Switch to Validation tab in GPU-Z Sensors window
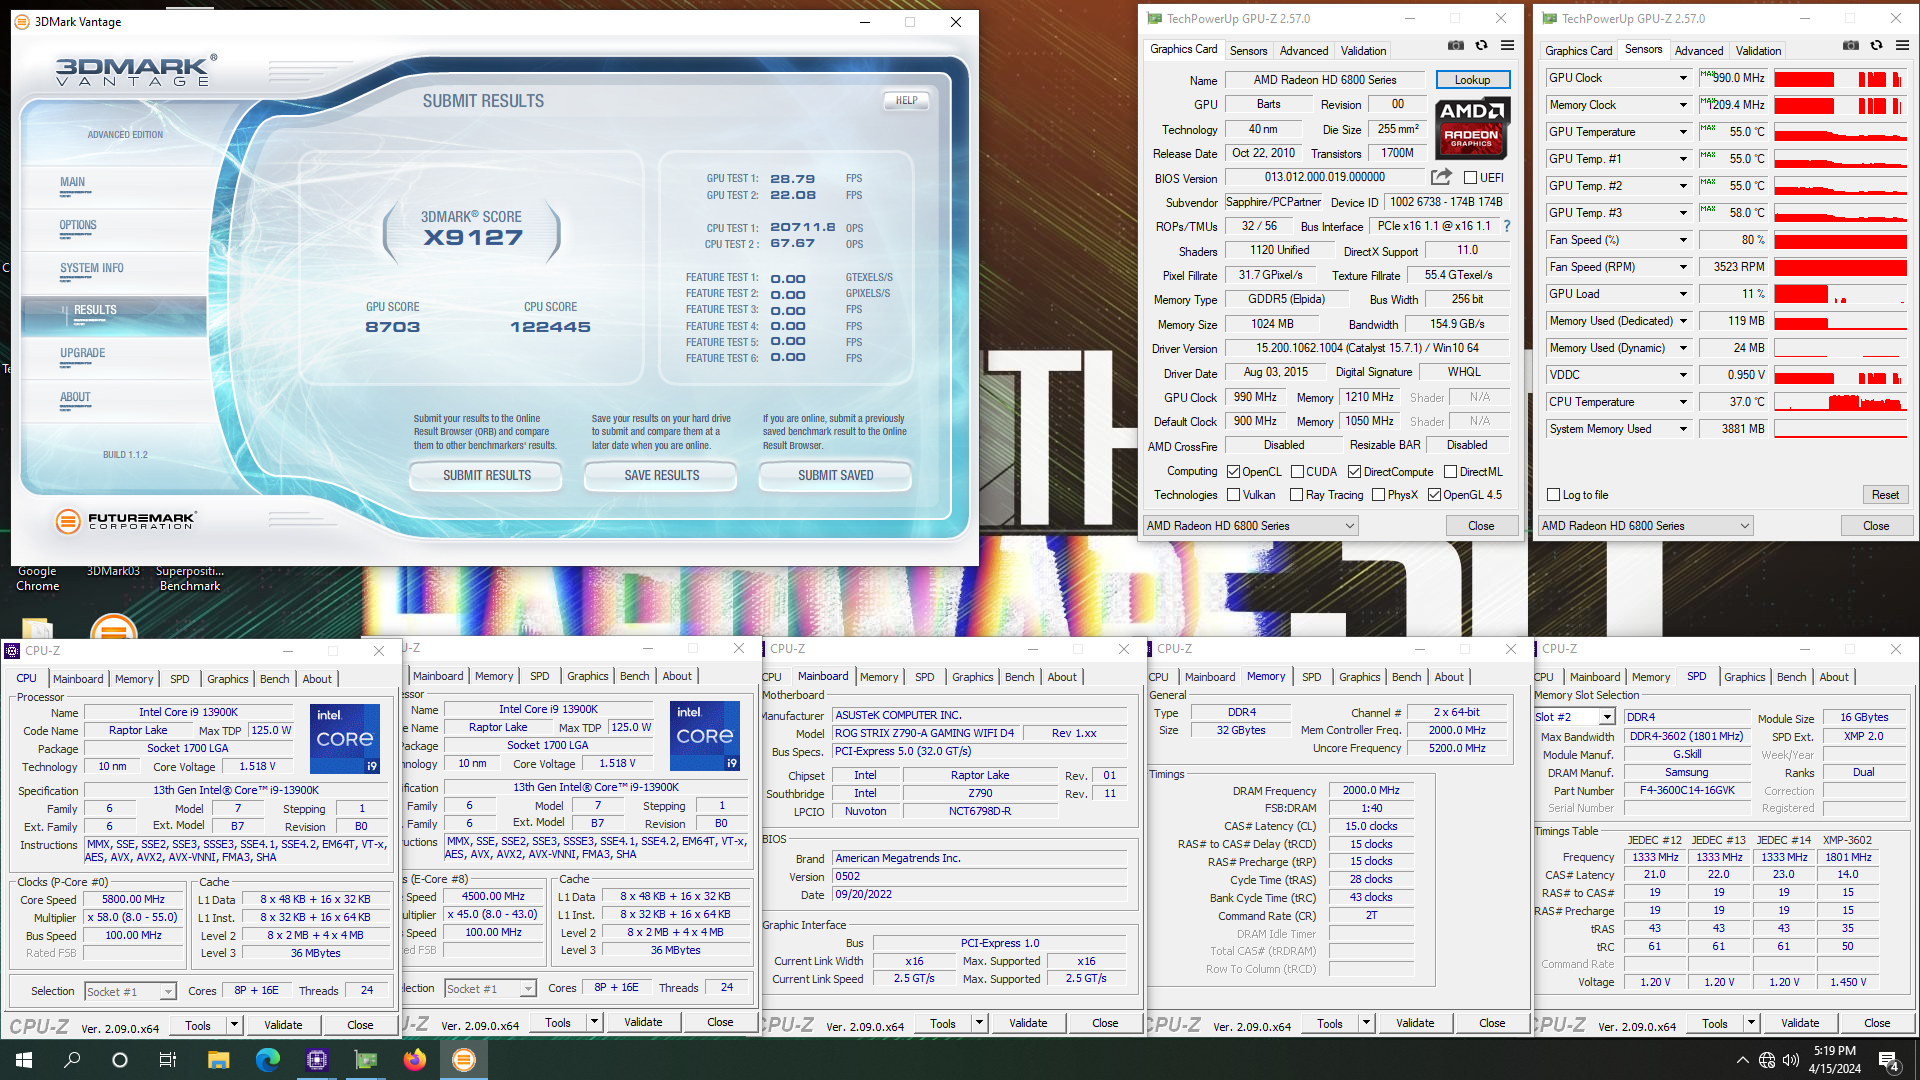 [x=1758, y=51]
